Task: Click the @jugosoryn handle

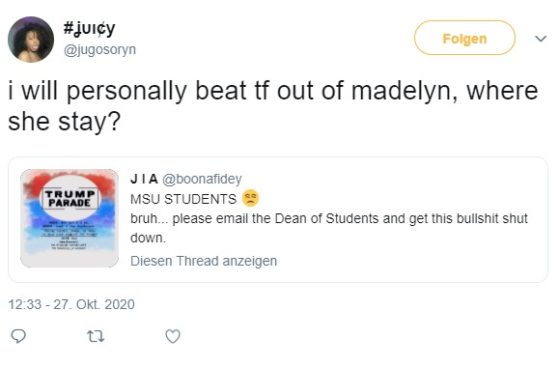Action: click(100, 50)
